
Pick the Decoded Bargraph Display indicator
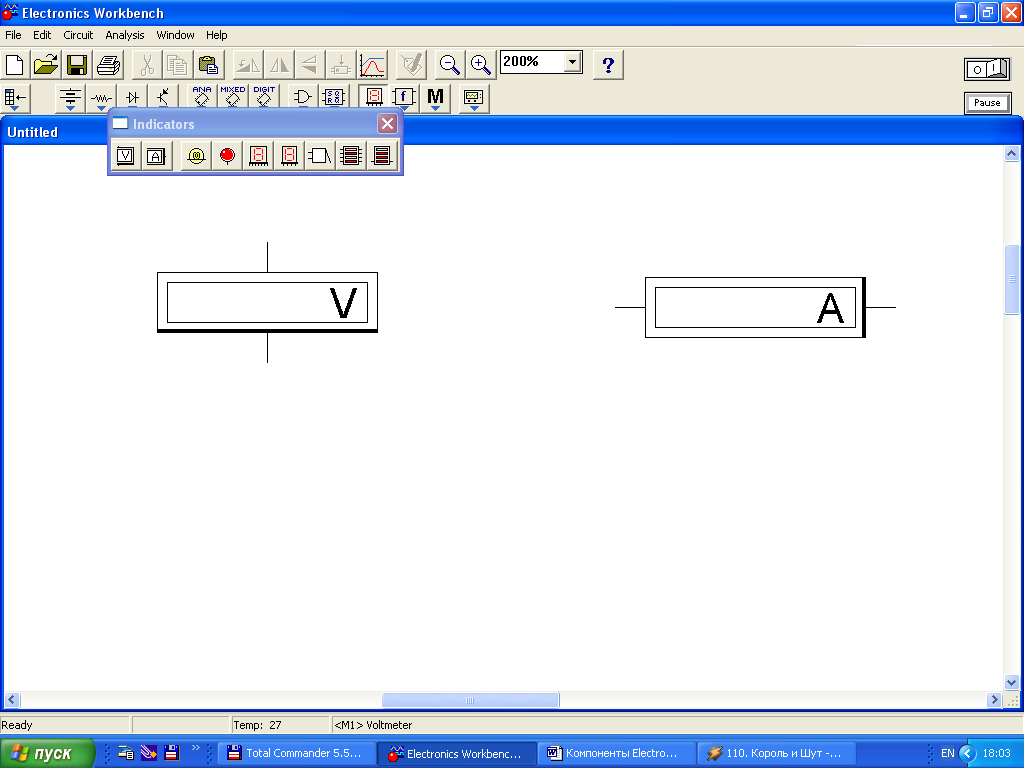tap(382, 156)
